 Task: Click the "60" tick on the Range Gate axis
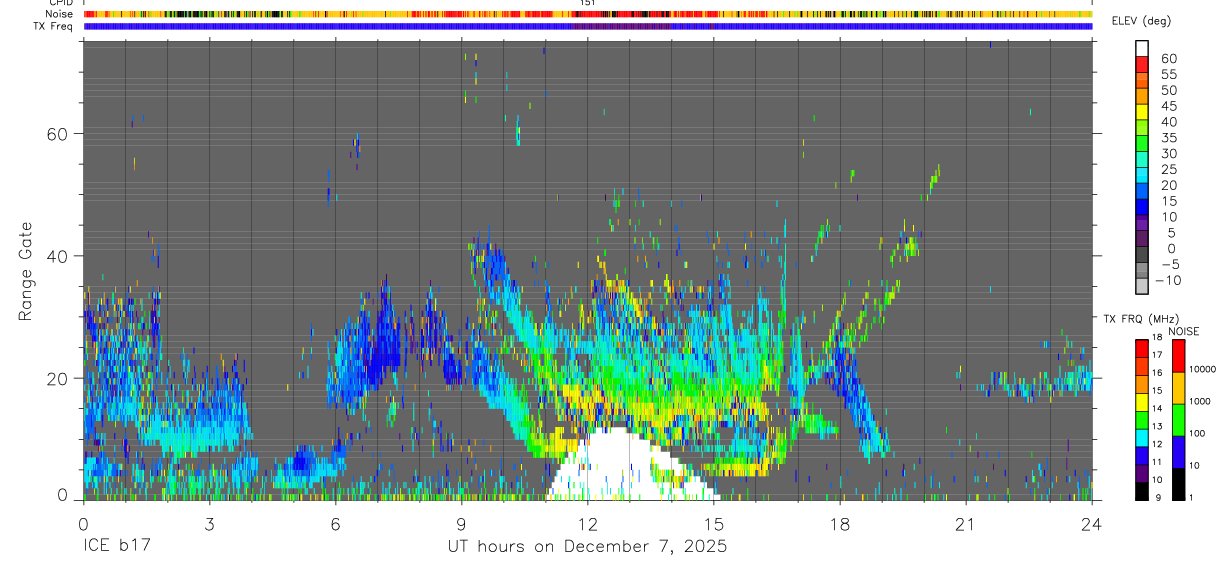point(56,134)
